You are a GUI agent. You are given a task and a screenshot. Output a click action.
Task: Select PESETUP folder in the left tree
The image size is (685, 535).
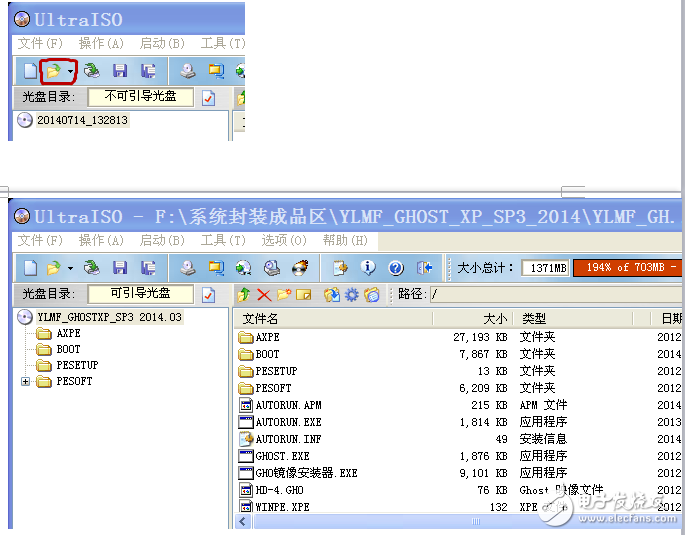click(x=77, y=365)
